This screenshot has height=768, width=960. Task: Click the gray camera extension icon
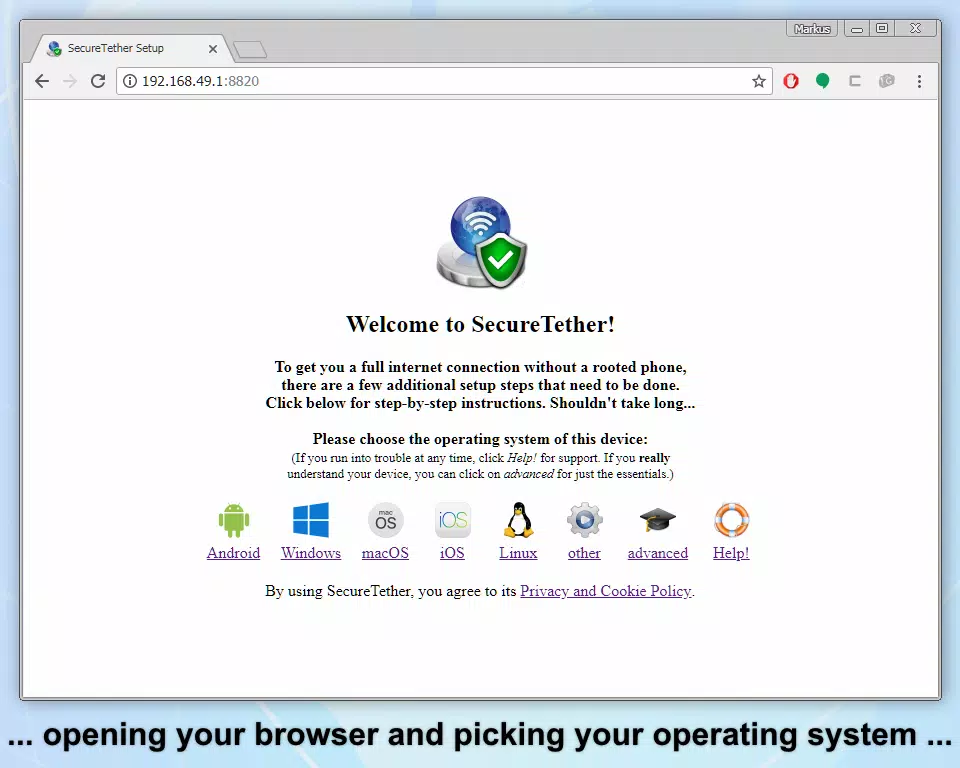point(887,81)
